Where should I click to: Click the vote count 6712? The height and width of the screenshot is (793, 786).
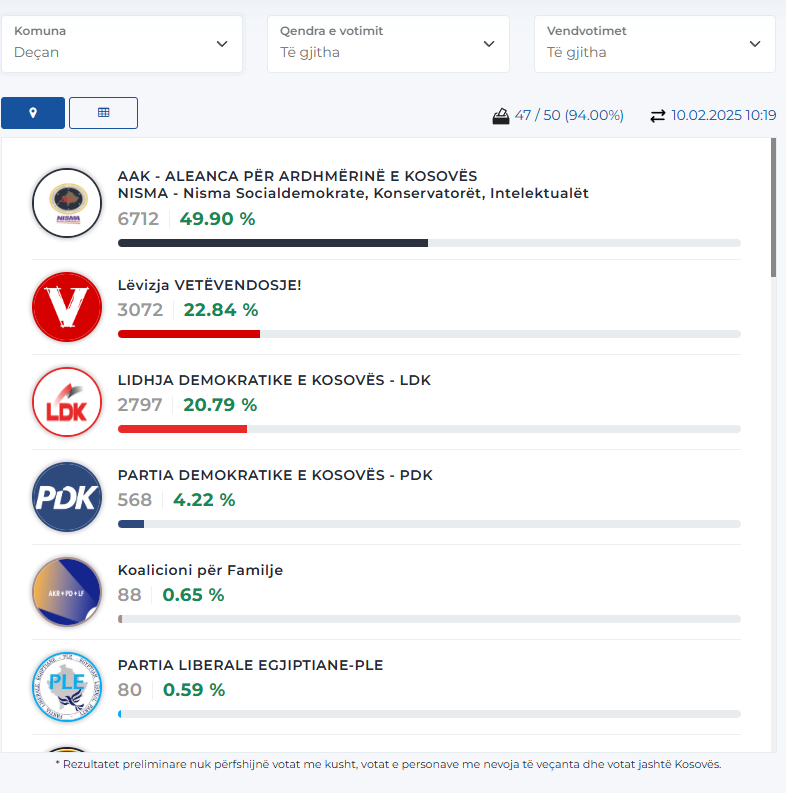[138, 219]
